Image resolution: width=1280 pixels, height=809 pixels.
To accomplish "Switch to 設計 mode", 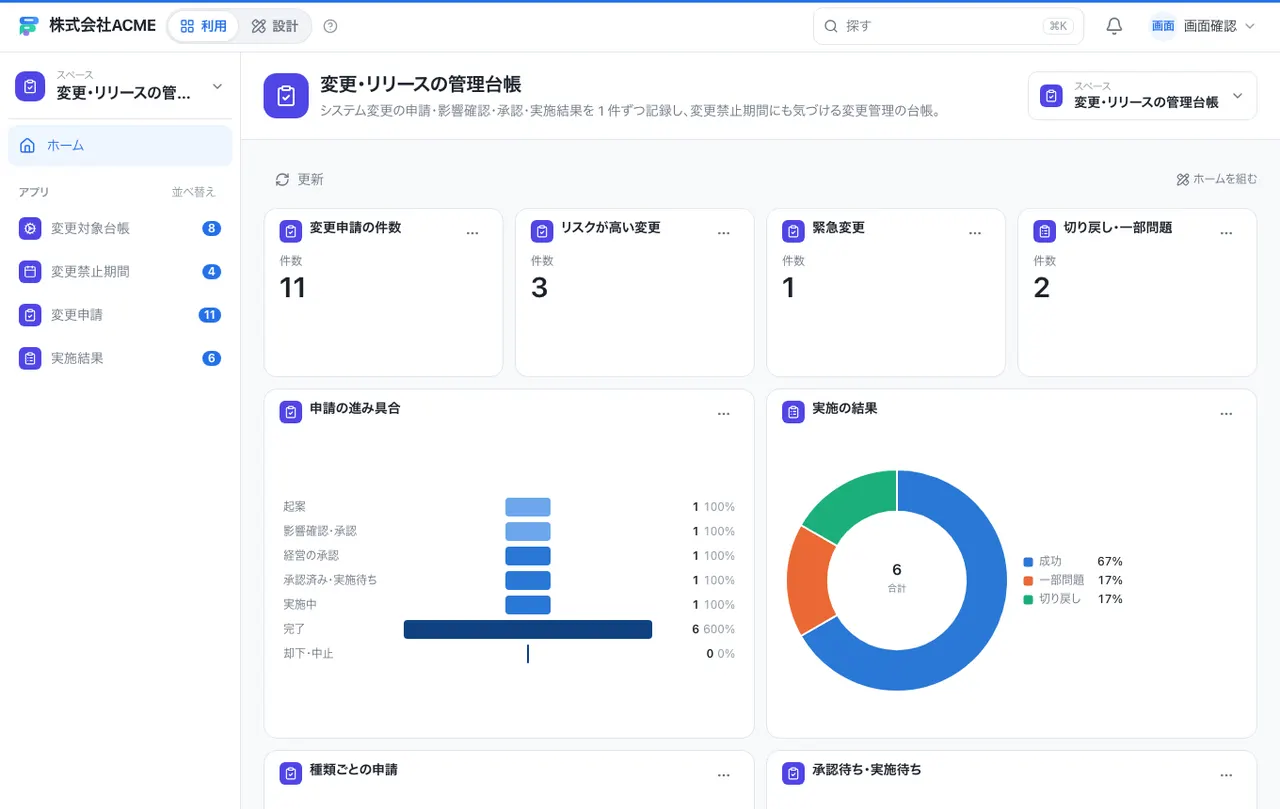I will (x=275, y=26).
